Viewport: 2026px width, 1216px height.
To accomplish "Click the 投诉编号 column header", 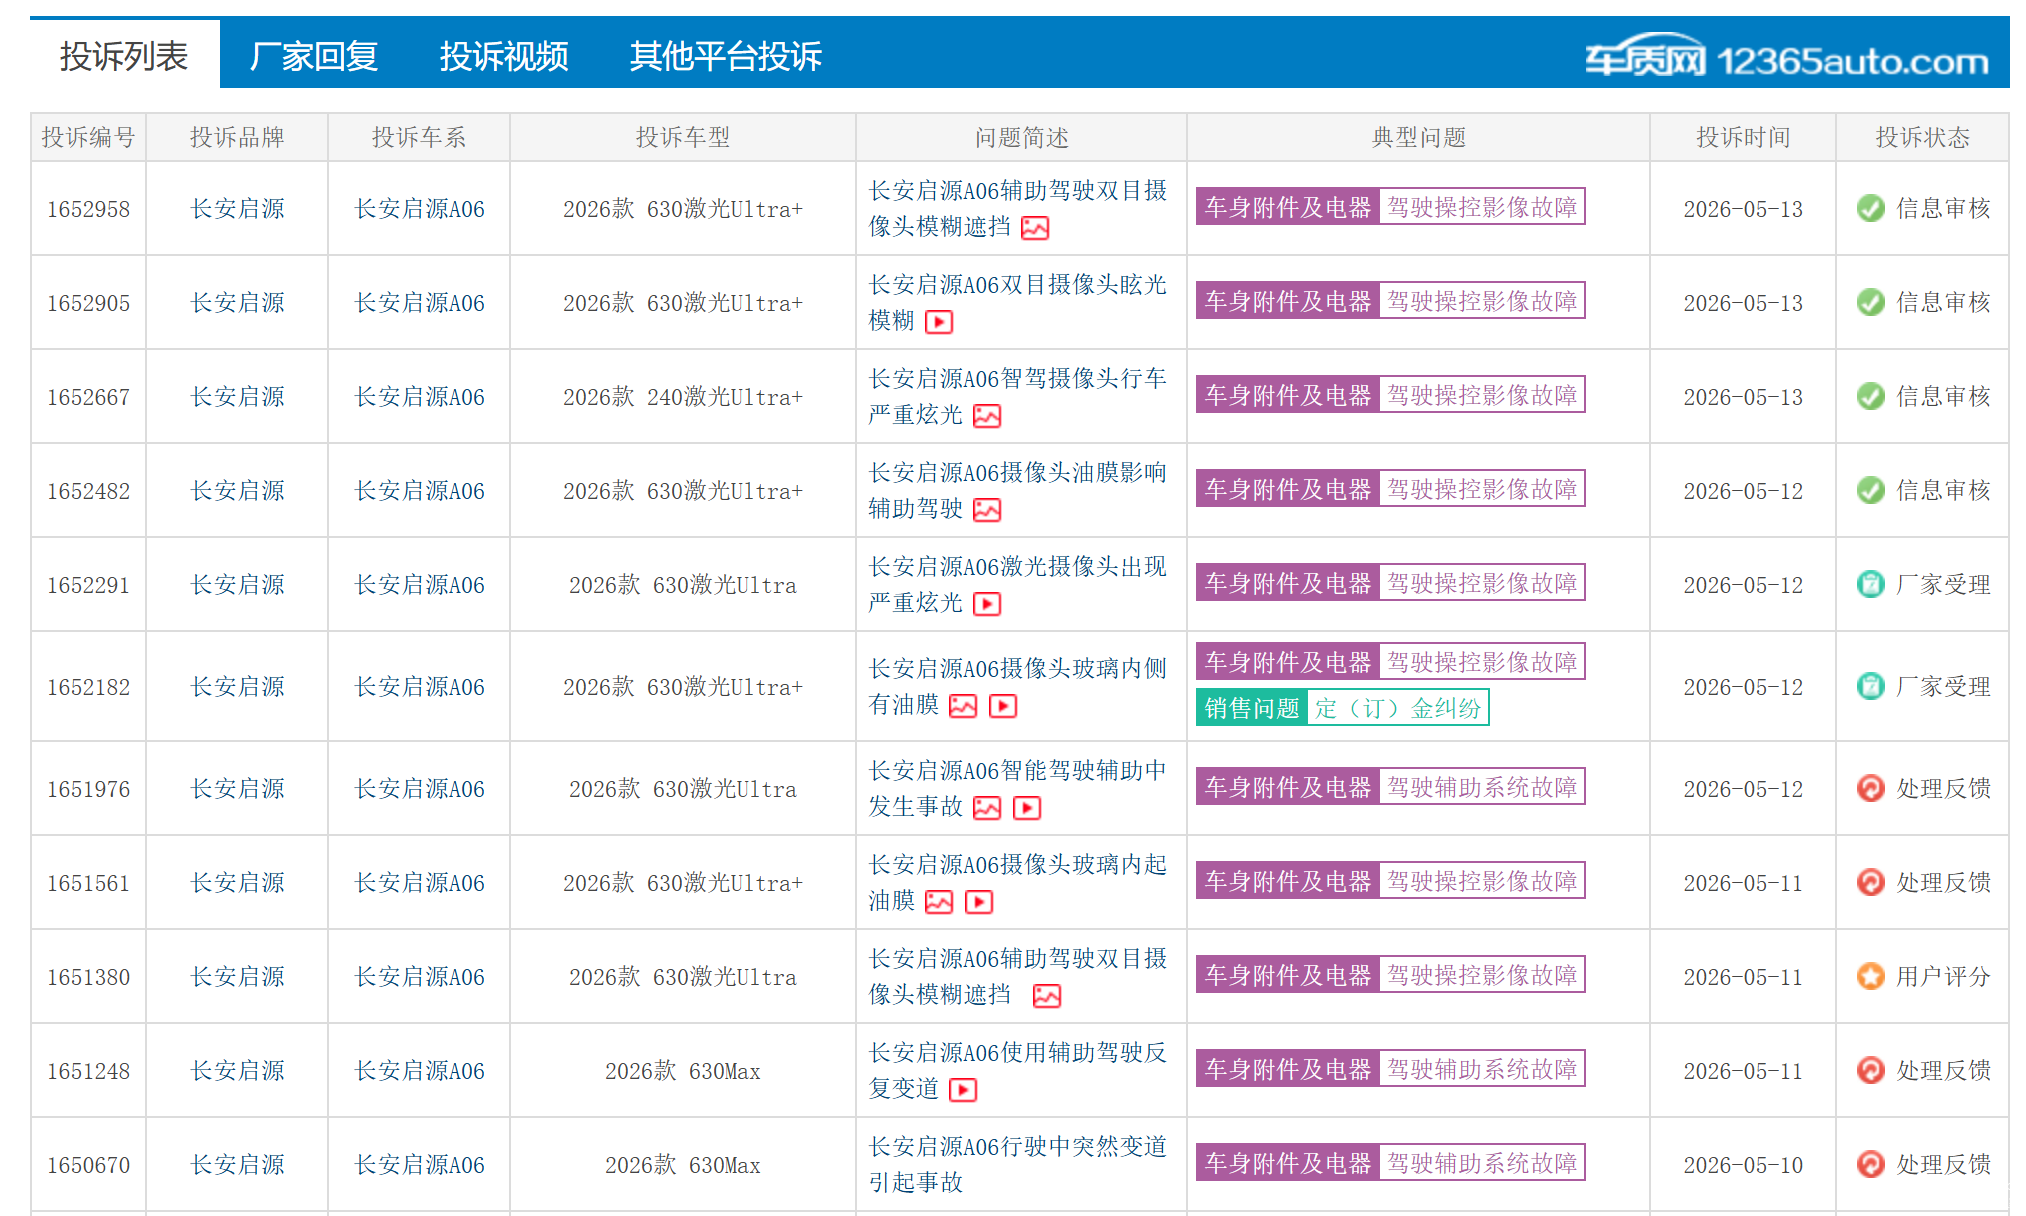I will pyautogui.click(x=88, y=137).
